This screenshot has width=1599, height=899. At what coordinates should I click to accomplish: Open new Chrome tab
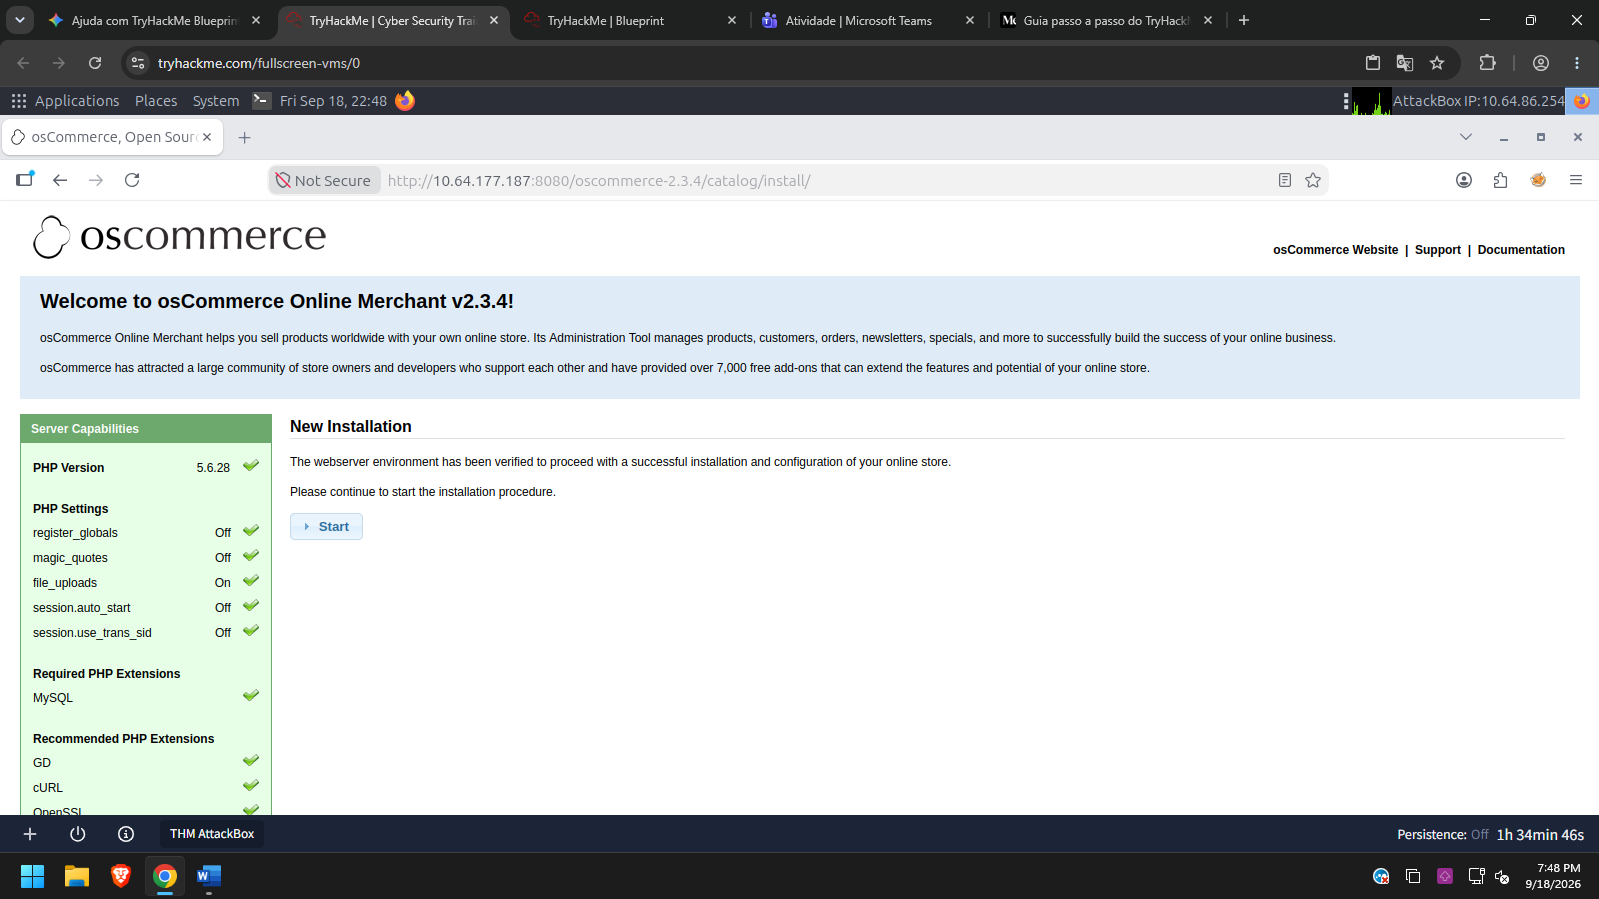tap(1244, 20)
